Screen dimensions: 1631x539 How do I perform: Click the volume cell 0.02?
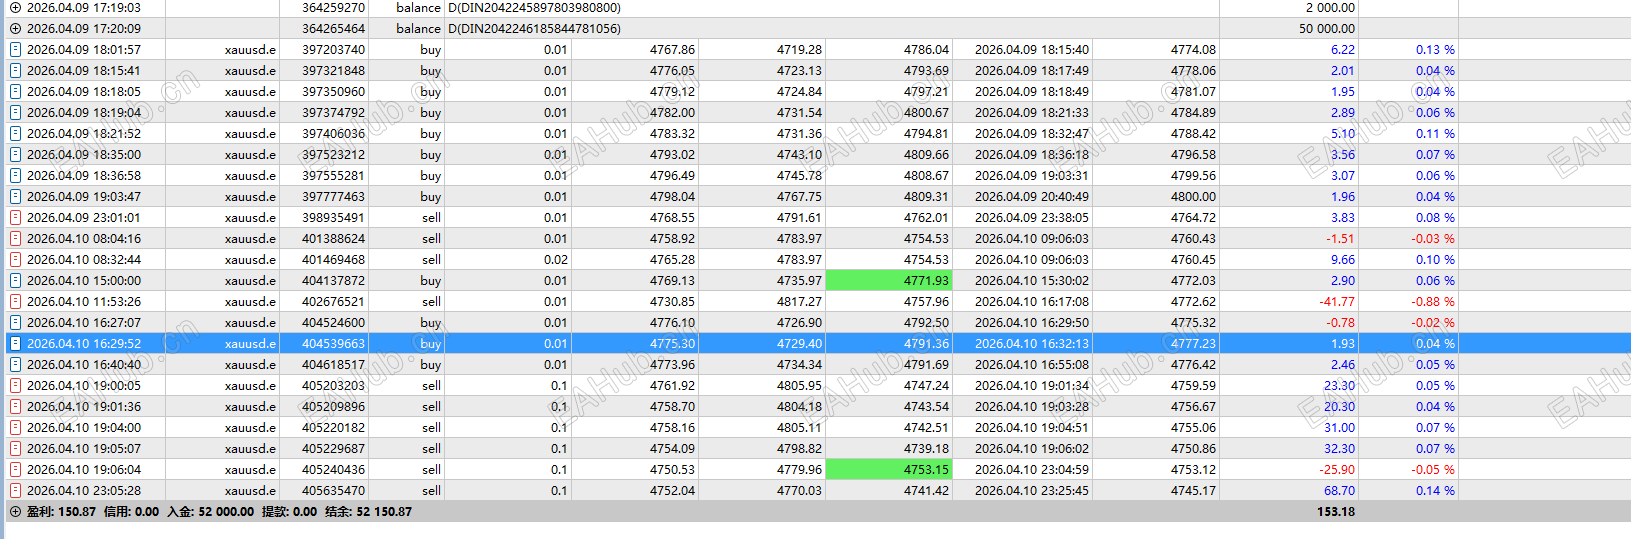(x=555, y=259)
